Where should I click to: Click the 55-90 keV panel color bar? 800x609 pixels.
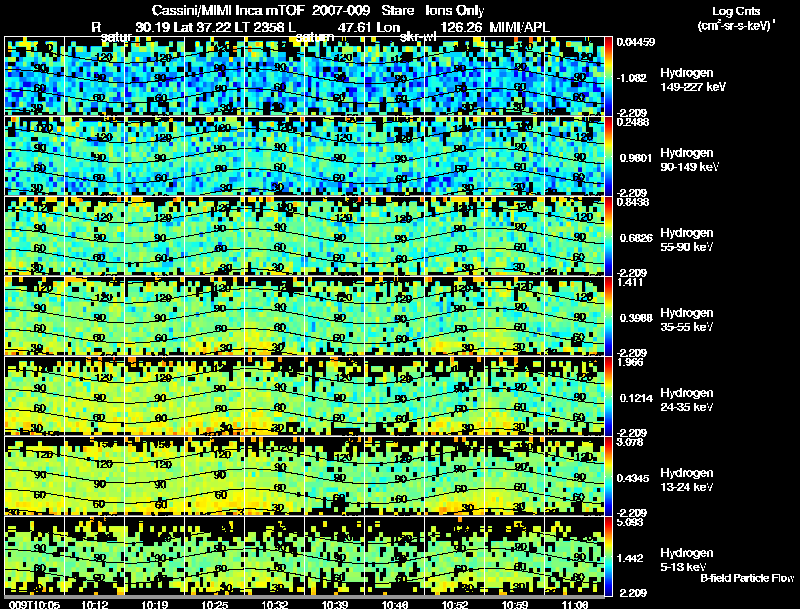coord(608,236)
